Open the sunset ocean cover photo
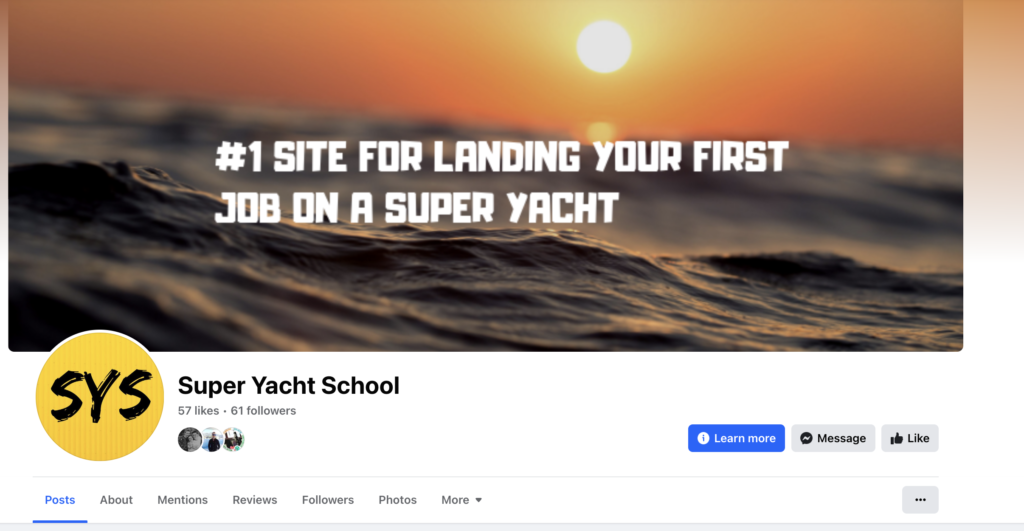The width and height of the screenshot is (1024, 531). [x=485, y=175]
